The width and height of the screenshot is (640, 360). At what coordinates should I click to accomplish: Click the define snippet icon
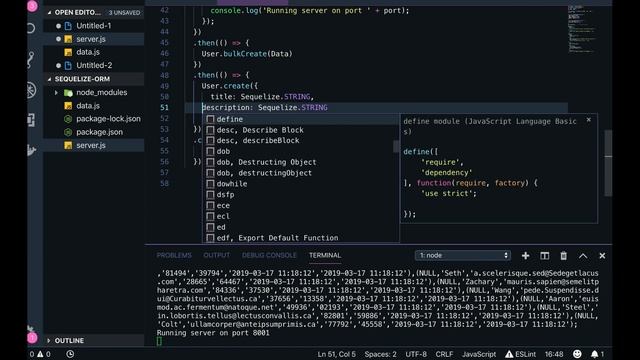[210, 119]
